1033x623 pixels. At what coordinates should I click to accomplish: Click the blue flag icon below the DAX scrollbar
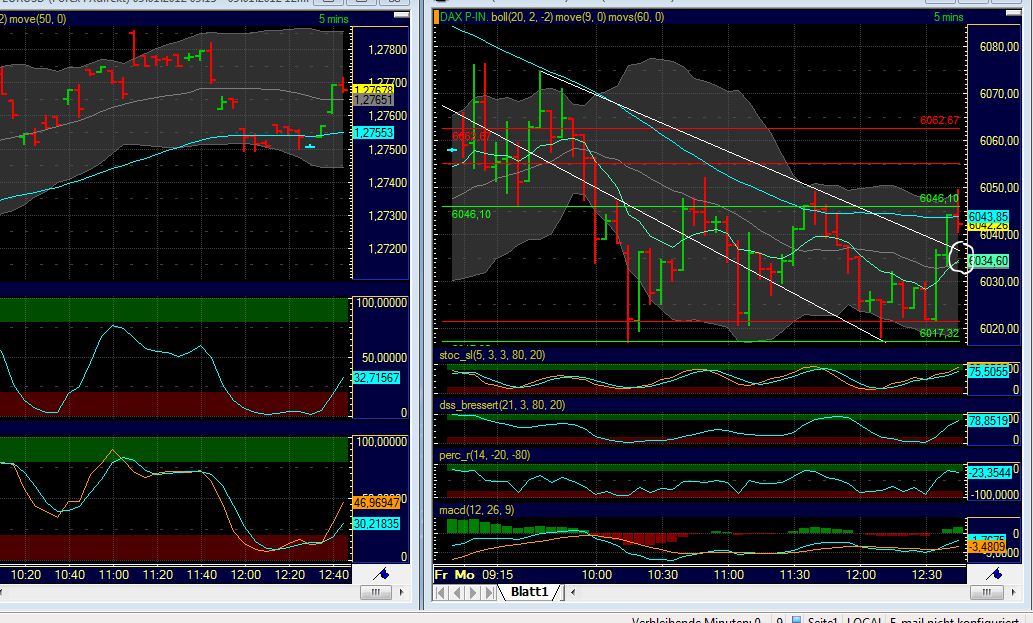pos(995,572)
